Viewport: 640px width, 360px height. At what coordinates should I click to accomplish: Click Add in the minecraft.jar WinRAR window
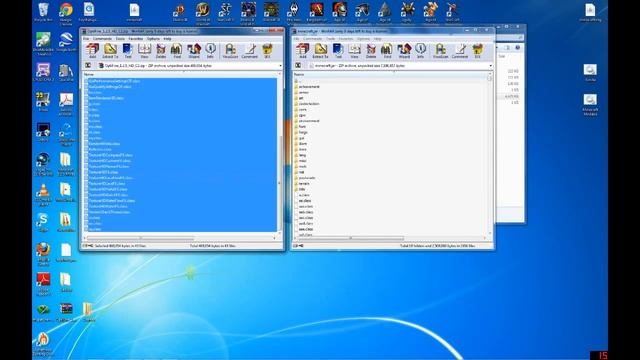(302, 51)
